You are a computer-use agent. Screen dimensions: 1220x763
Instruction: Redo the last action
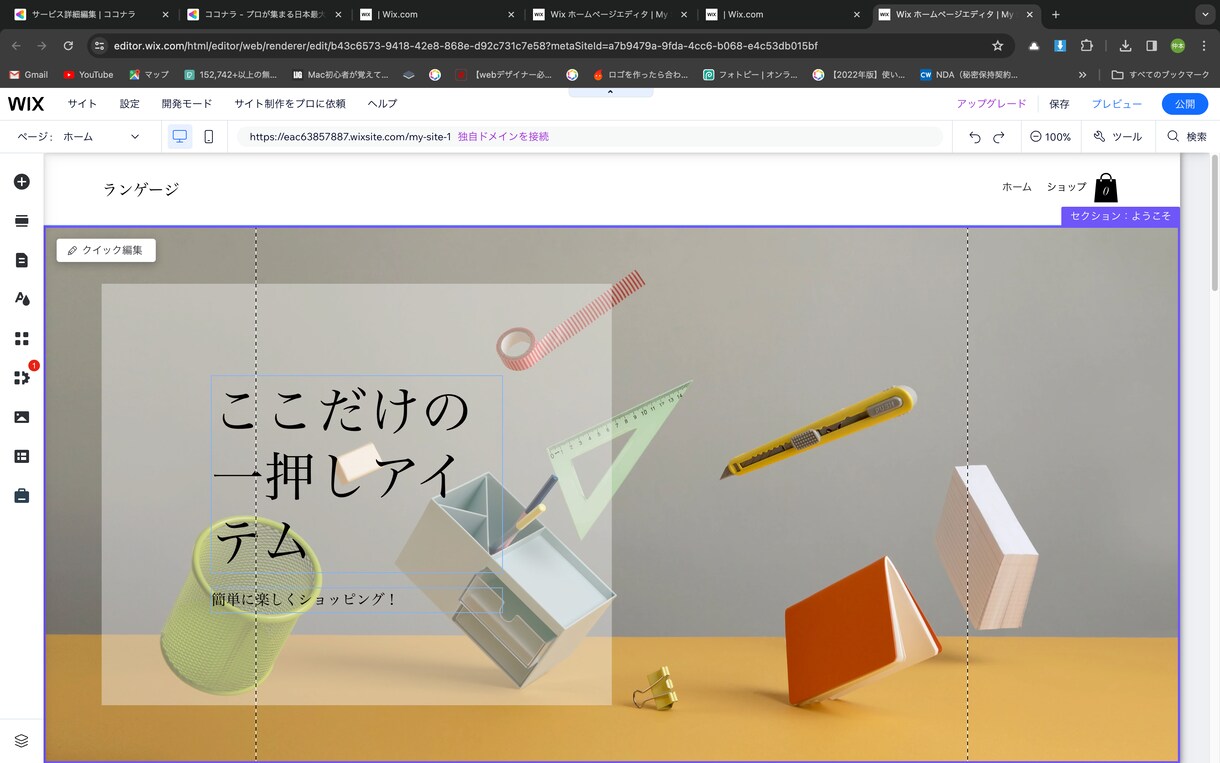(x=998, y=137)
